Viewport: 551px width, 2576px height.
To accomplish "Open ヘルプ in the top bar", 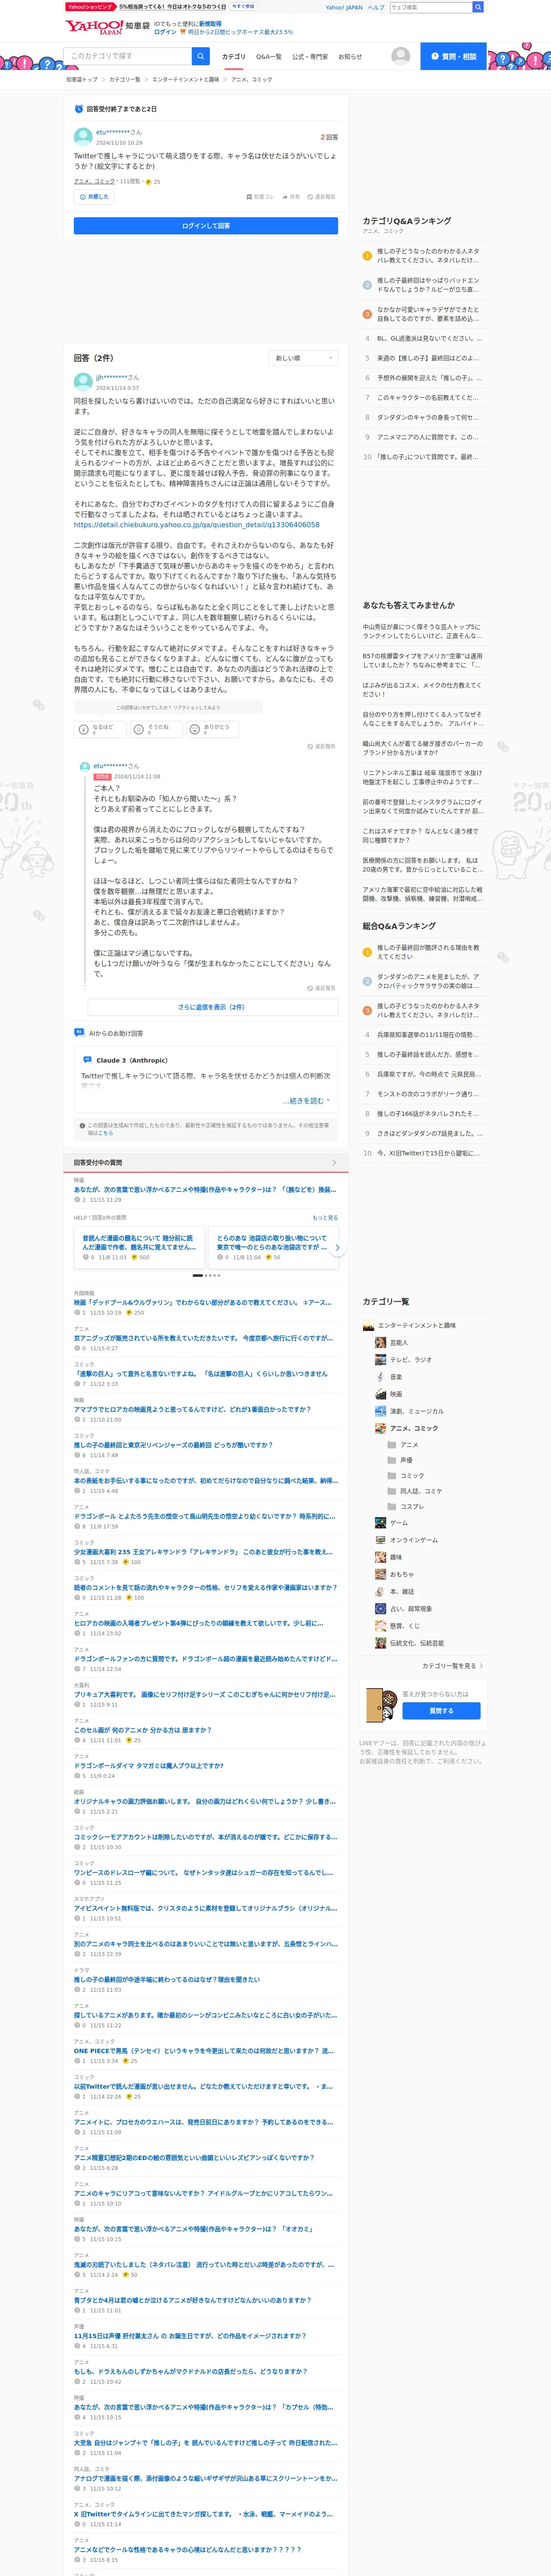I will click(375, 7).
